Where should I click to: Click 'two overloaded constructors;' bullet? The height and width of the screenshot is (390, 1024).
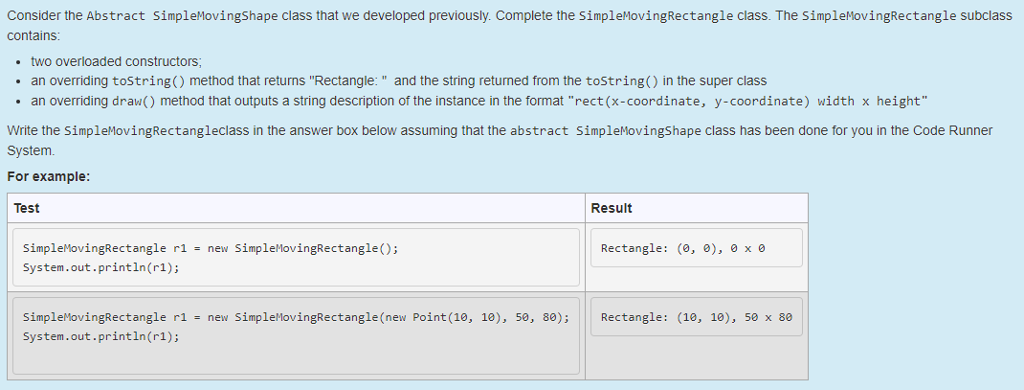[x=116, y=62]
